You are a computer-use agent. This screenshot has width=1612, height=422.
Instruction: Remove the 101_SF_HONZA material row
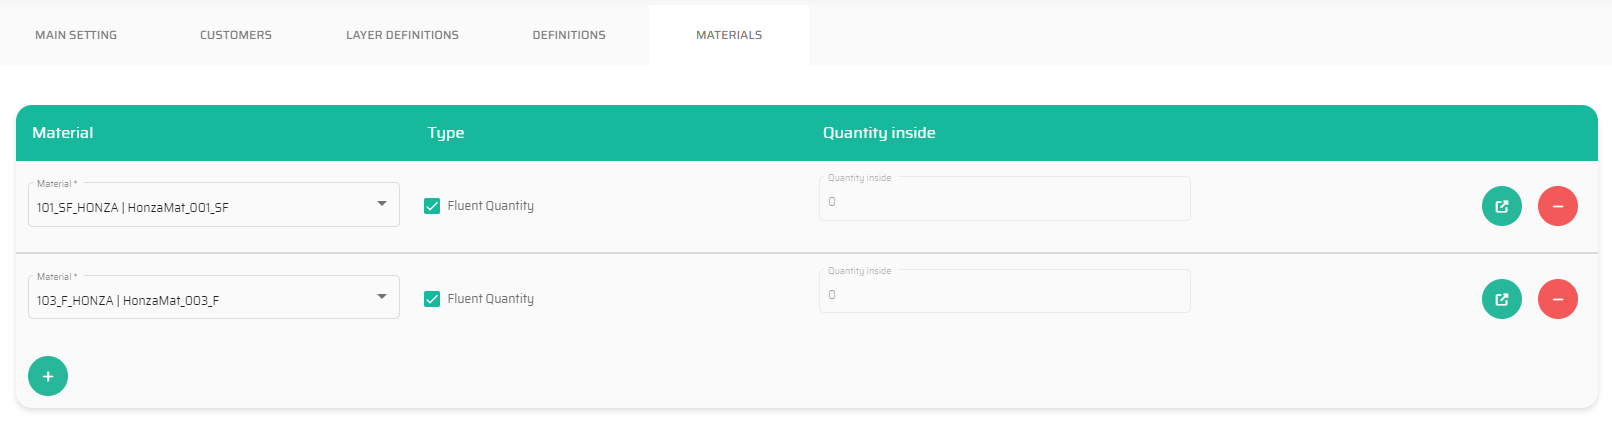click(1557, 206)
